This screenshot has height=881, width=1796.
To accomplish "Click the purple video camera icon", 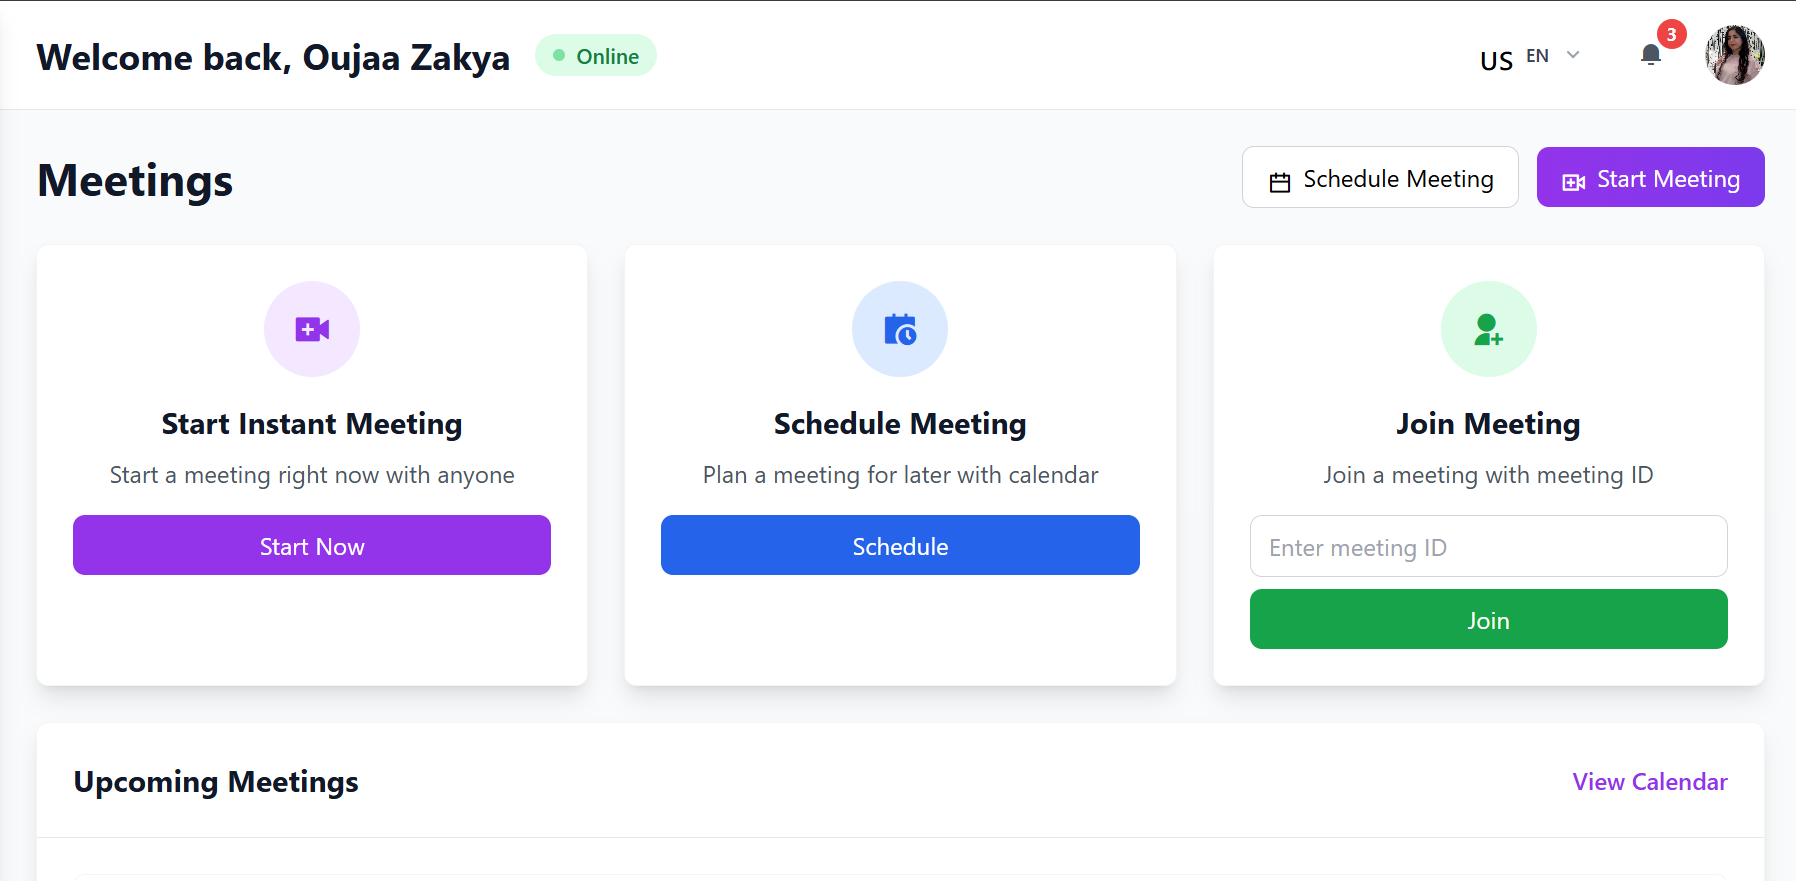I will [312, 329].
